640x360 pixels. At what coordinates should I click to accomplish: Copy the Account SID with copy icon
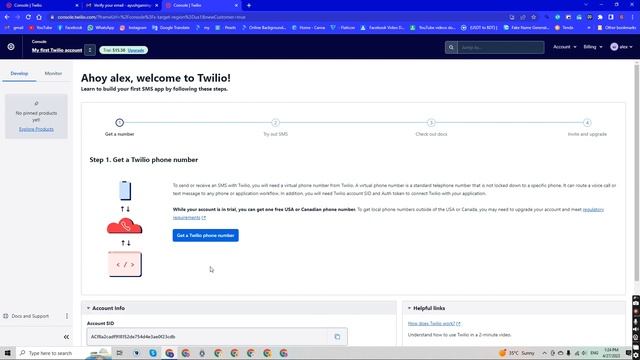(x=337, y=337)
